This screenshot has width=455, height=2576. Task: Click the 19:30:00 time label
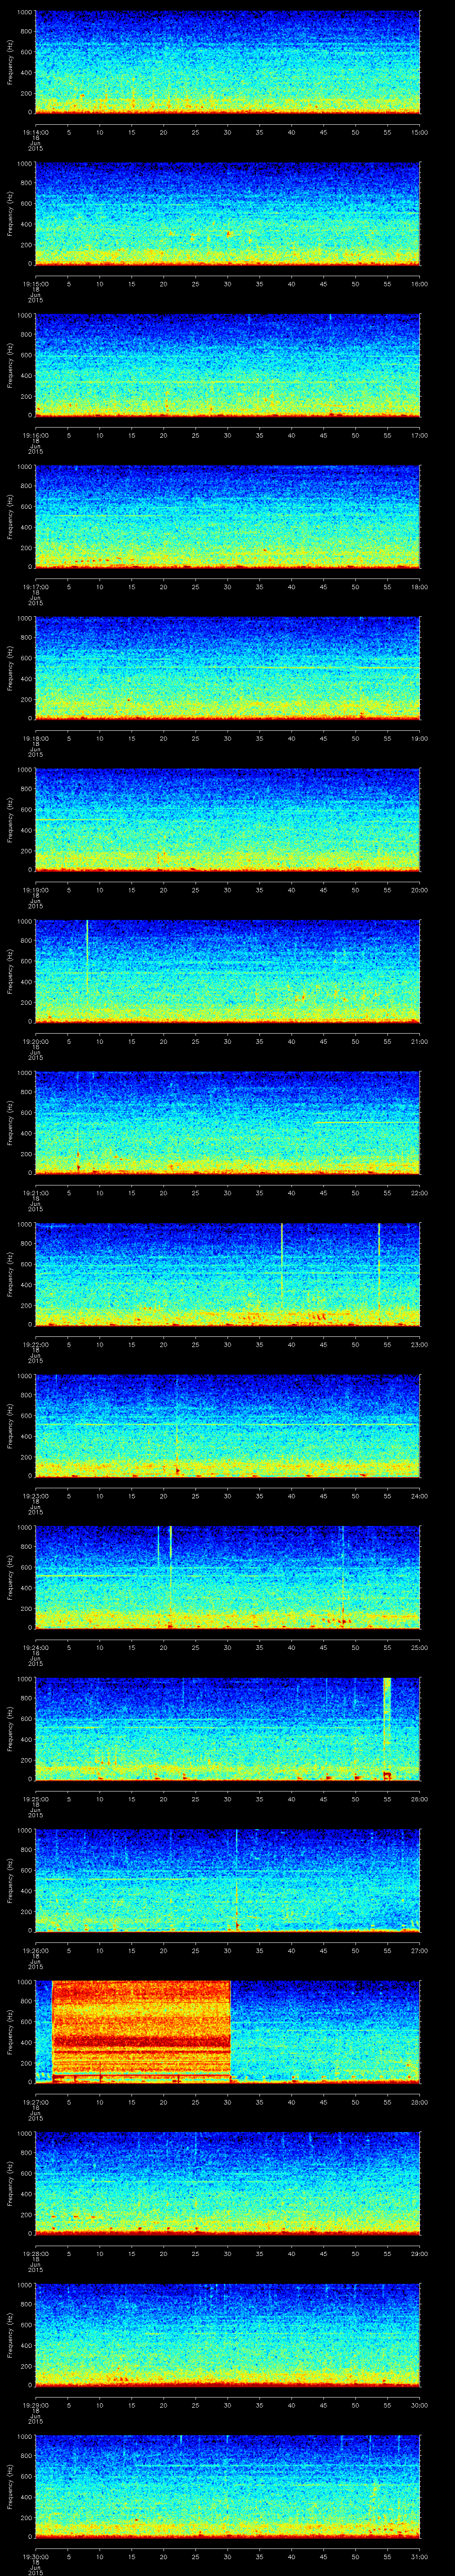click(x=35, y=2557)
